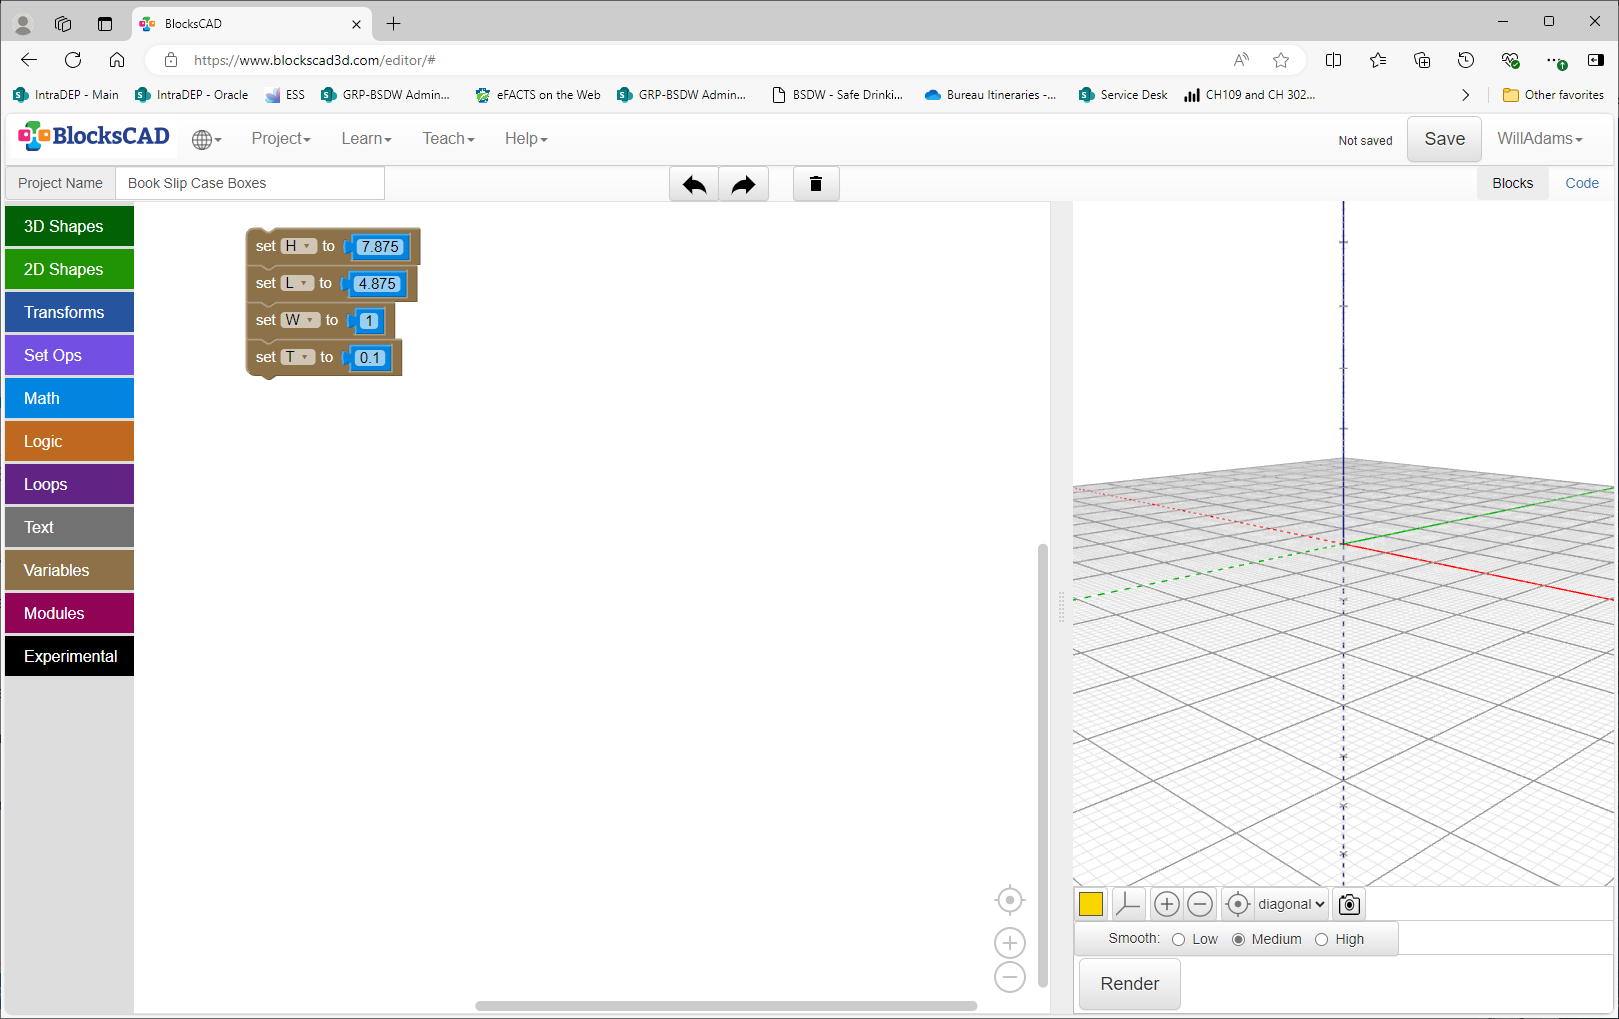Open the browser profile icon
The width and height of the screenshot is (1619, 1019).
(x=23, y=23)
